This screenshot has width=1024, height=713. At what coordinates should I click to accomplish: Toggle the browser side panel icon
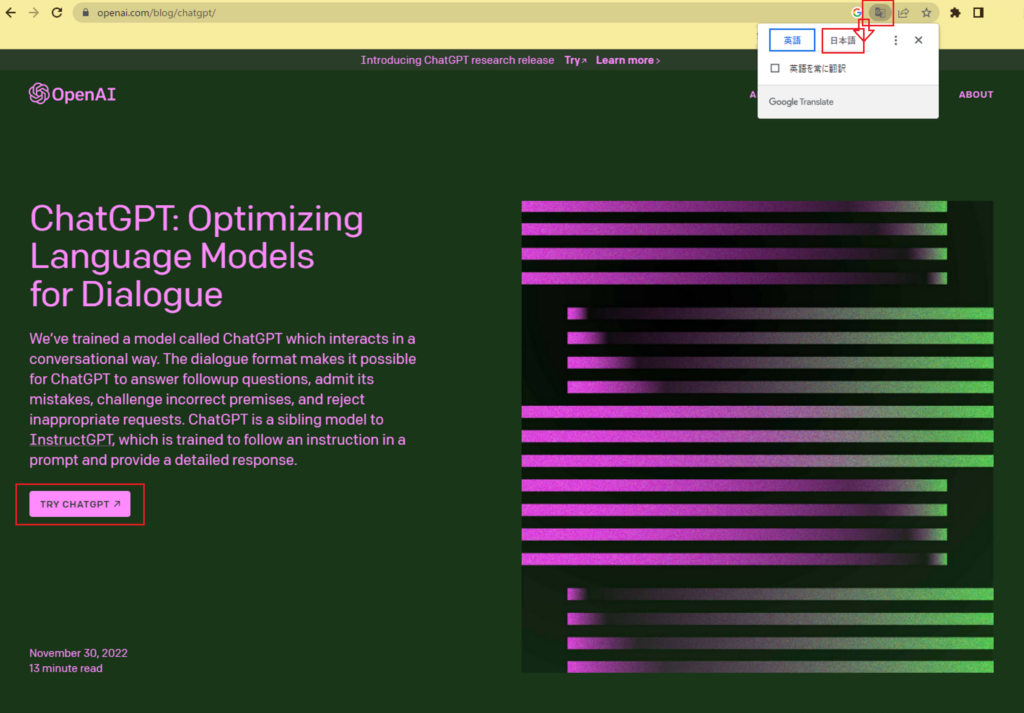click(x=979, y=13)
